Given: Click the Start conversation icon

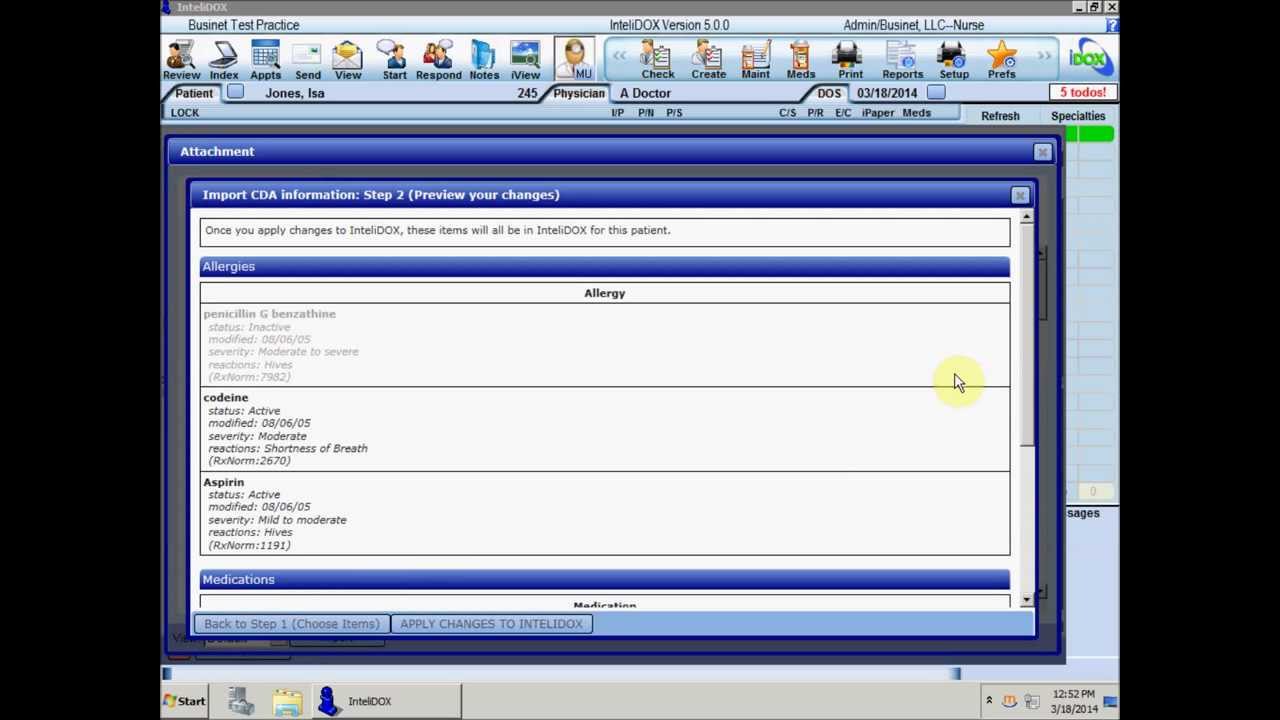Looking at the screenshot, I should point(394,60).
